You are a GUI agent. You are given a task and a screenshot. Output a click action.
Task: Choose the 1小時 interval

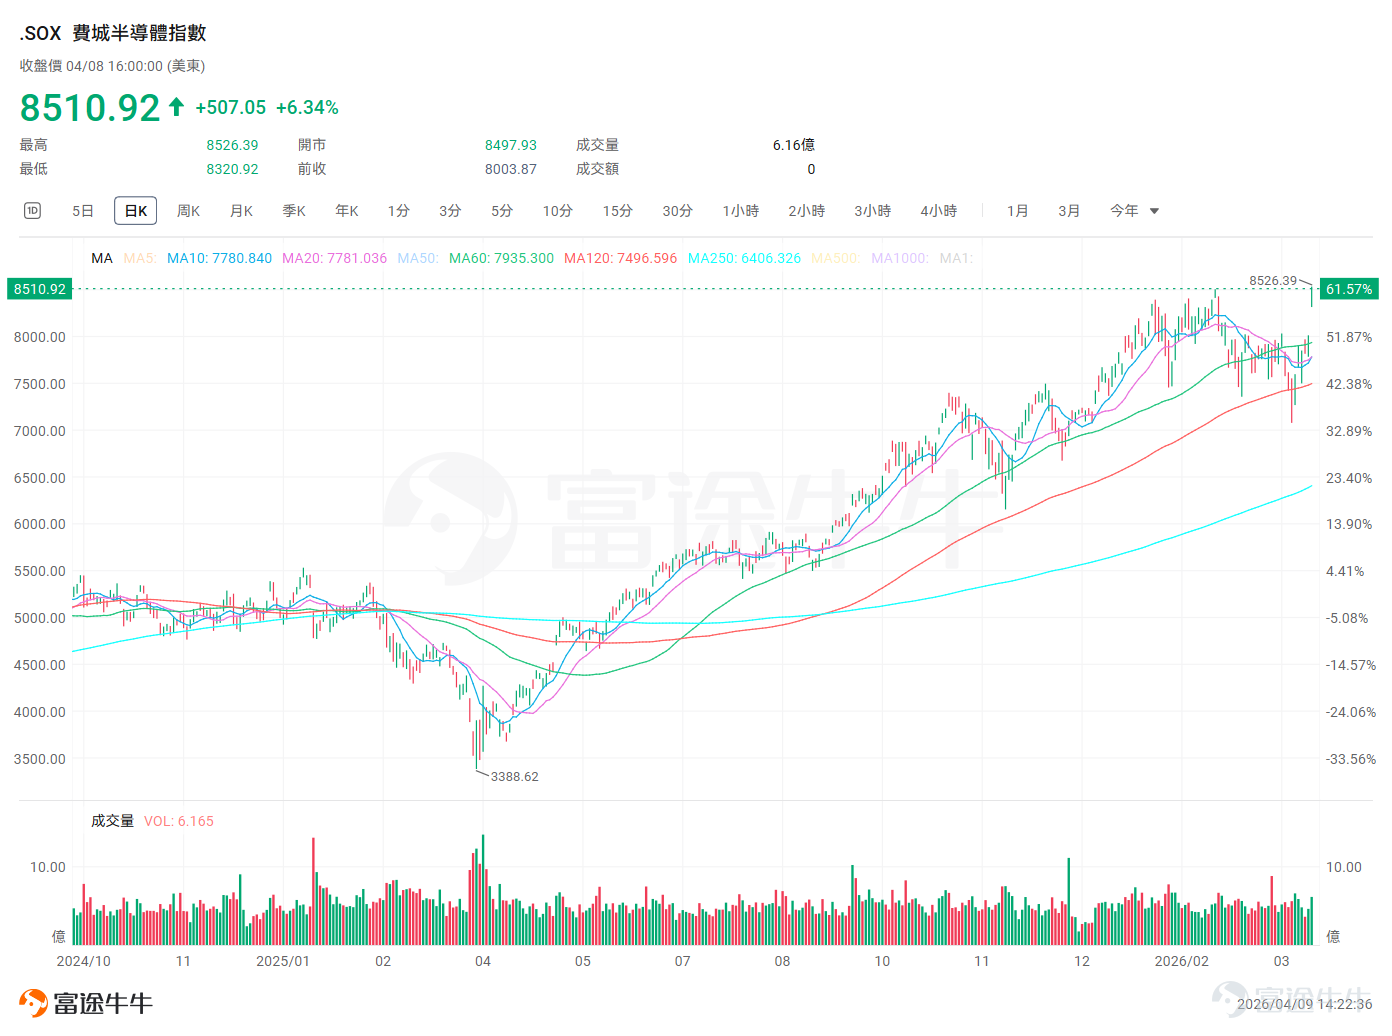tap(741, 211)
